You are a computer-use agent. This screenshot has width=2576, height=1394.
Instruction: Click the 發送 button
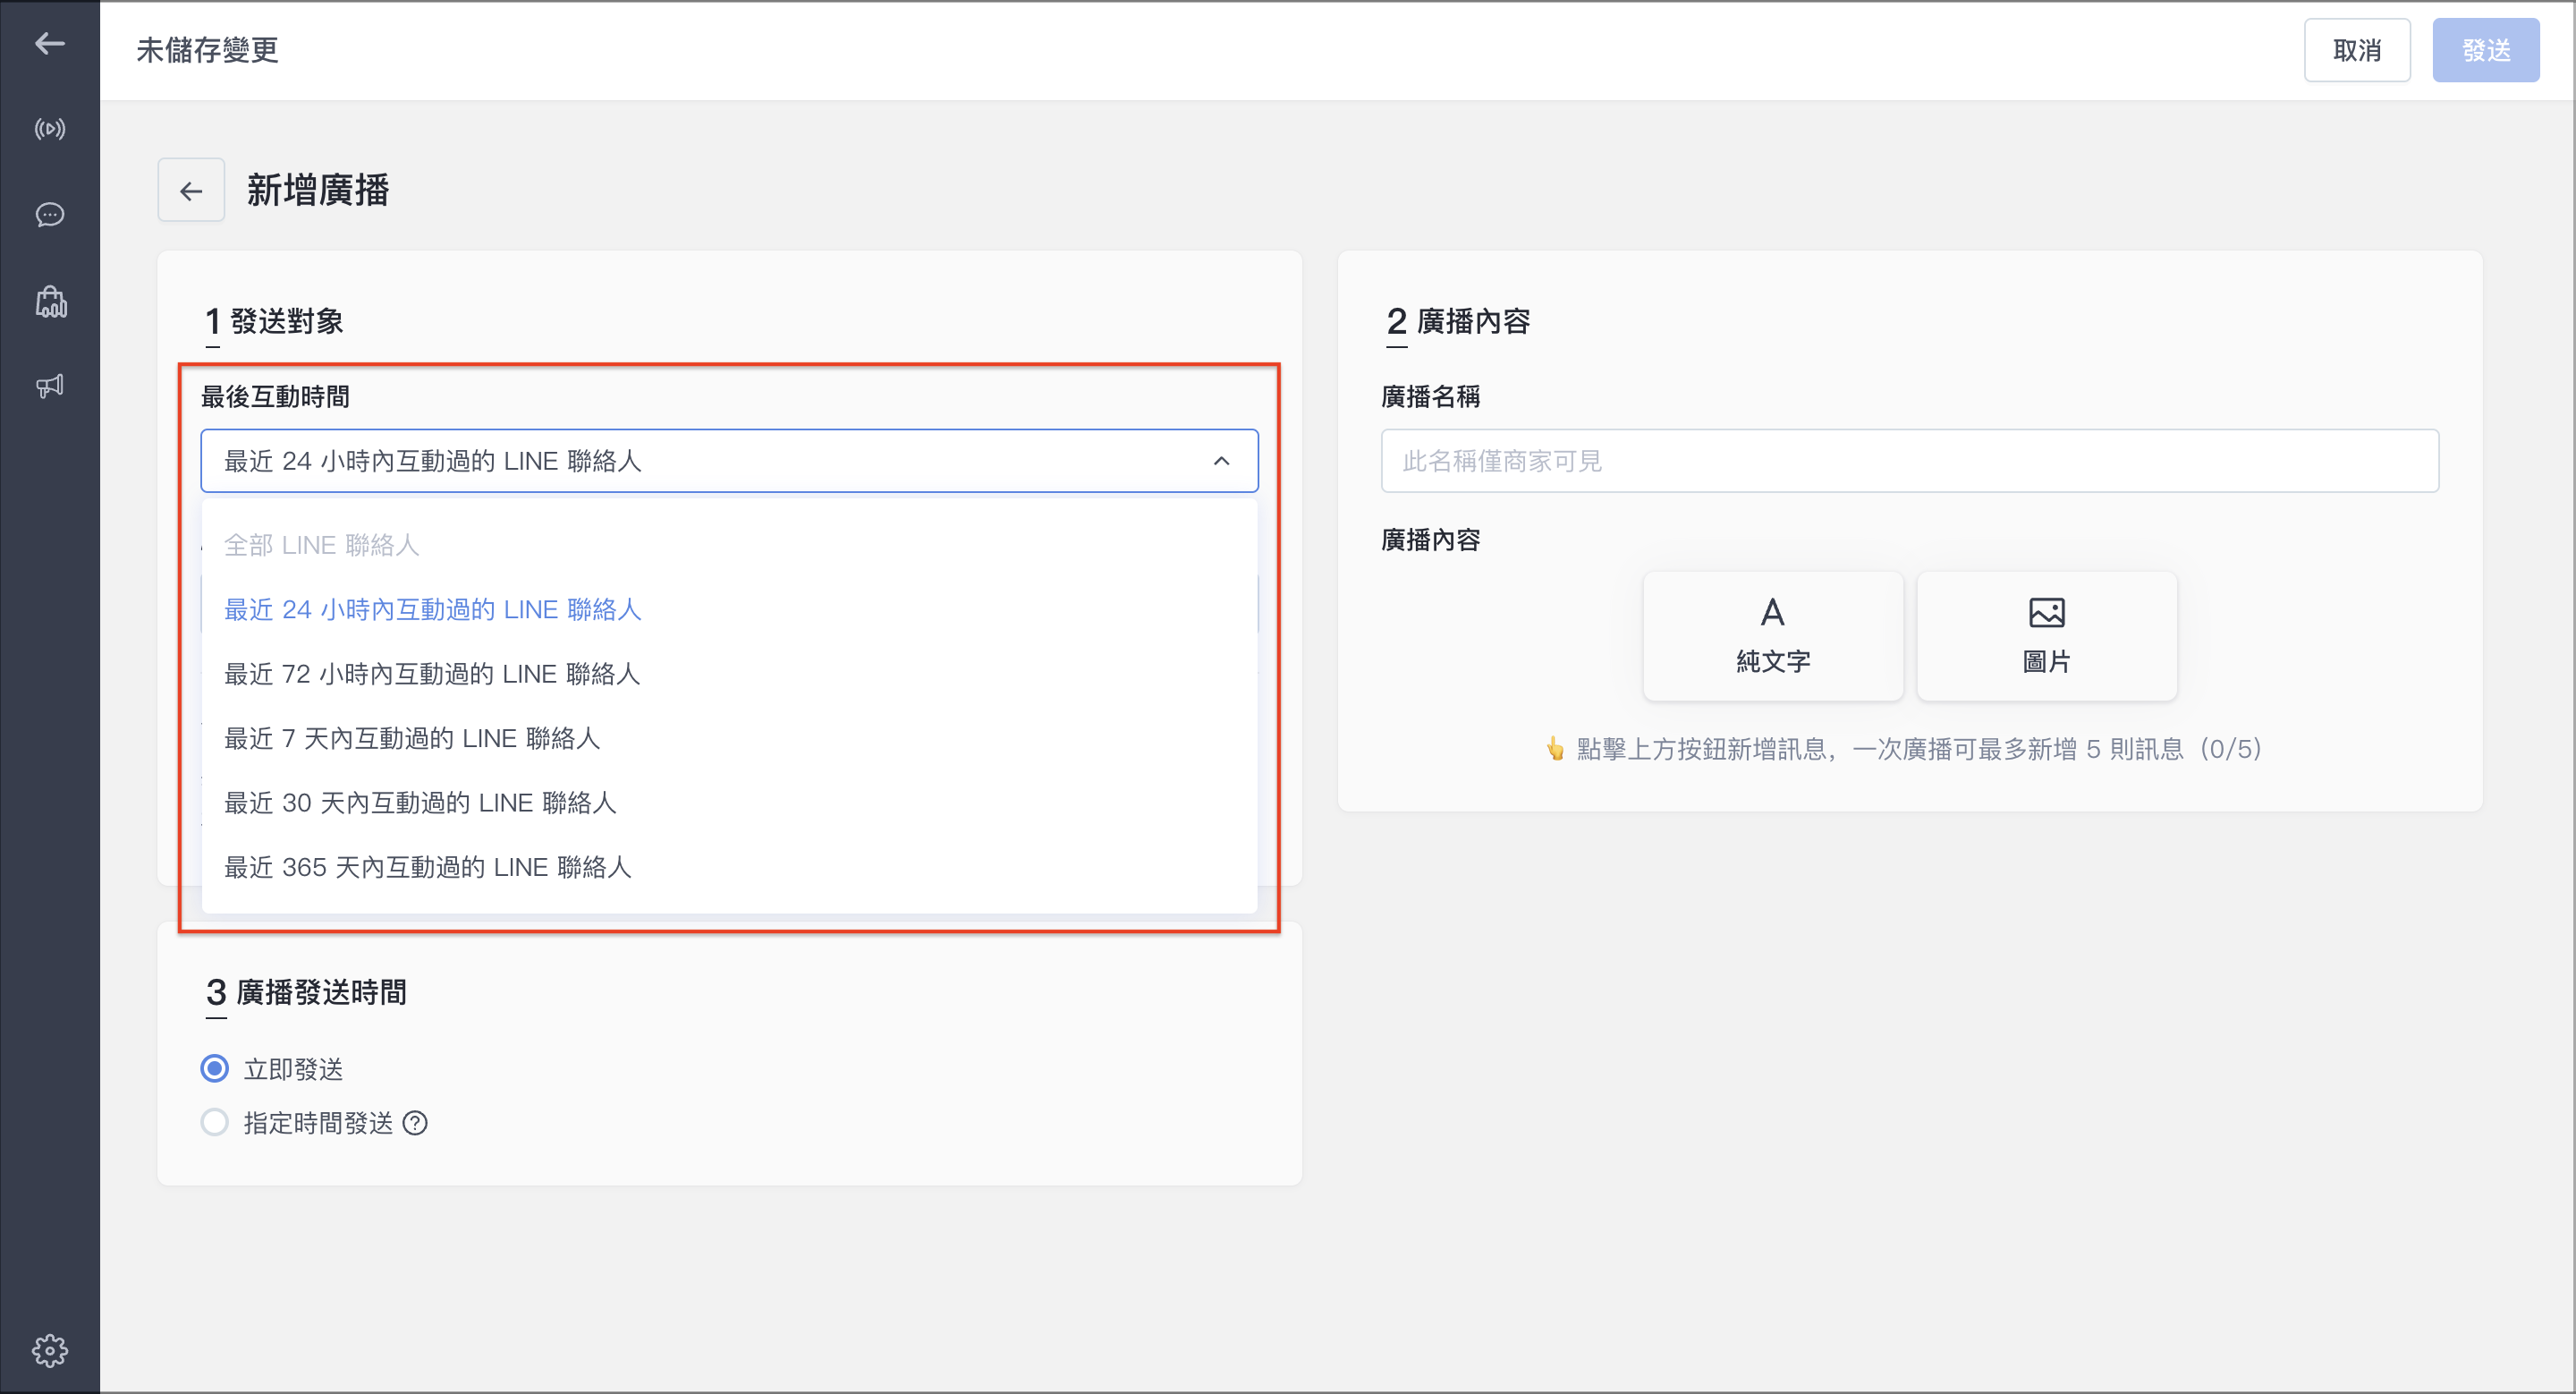pyautogui.click(x=2485, y=50)
